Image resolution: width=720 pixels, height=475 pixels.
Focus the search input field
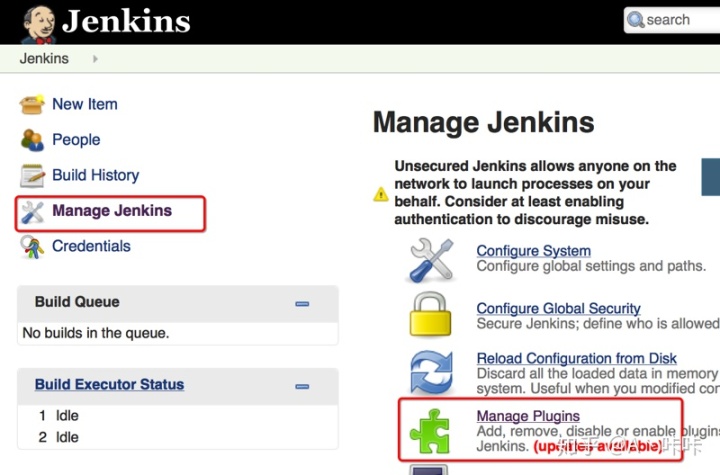tap(672, 21)
